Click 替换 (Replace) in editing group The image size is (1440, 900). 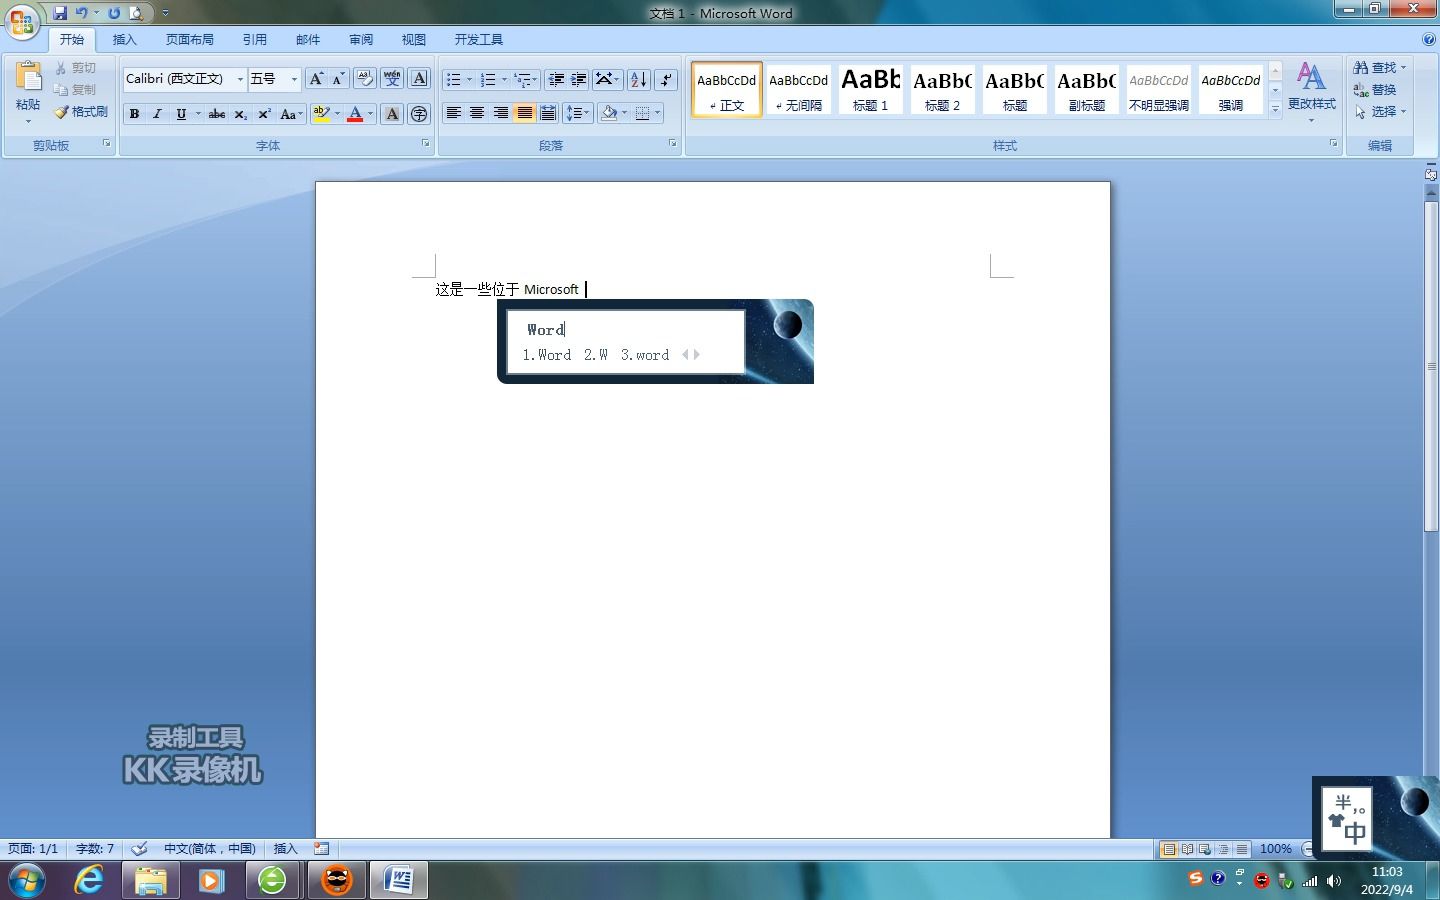1375,89
